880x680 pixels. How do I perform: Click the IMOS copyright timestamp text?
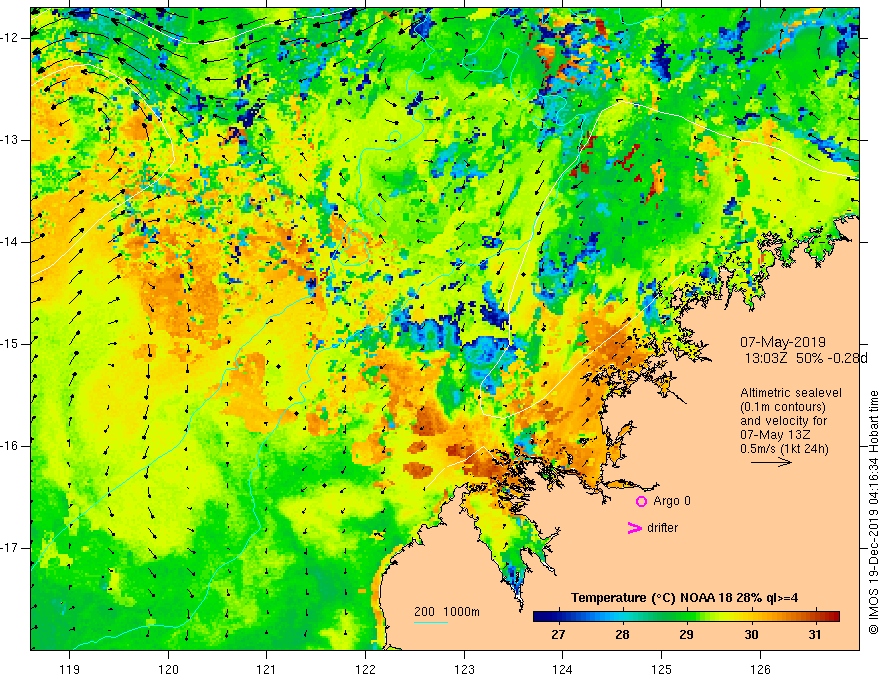click(873, 513)
